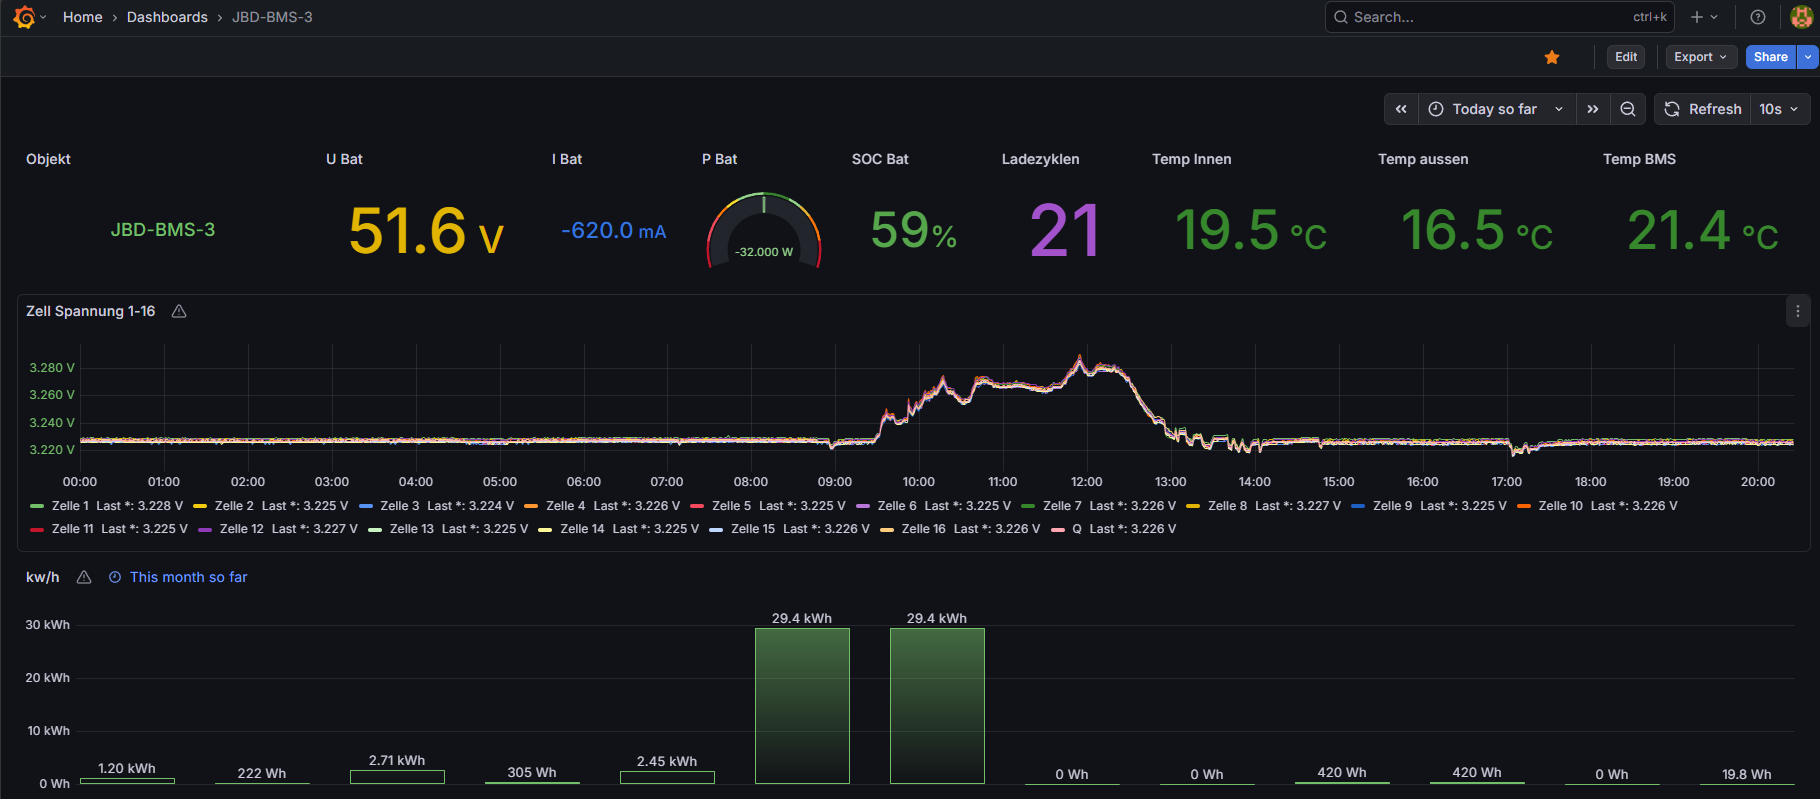Viewport: 1820px width, 799px height.
Task: Click the blue Share button
Action: 1770,57
